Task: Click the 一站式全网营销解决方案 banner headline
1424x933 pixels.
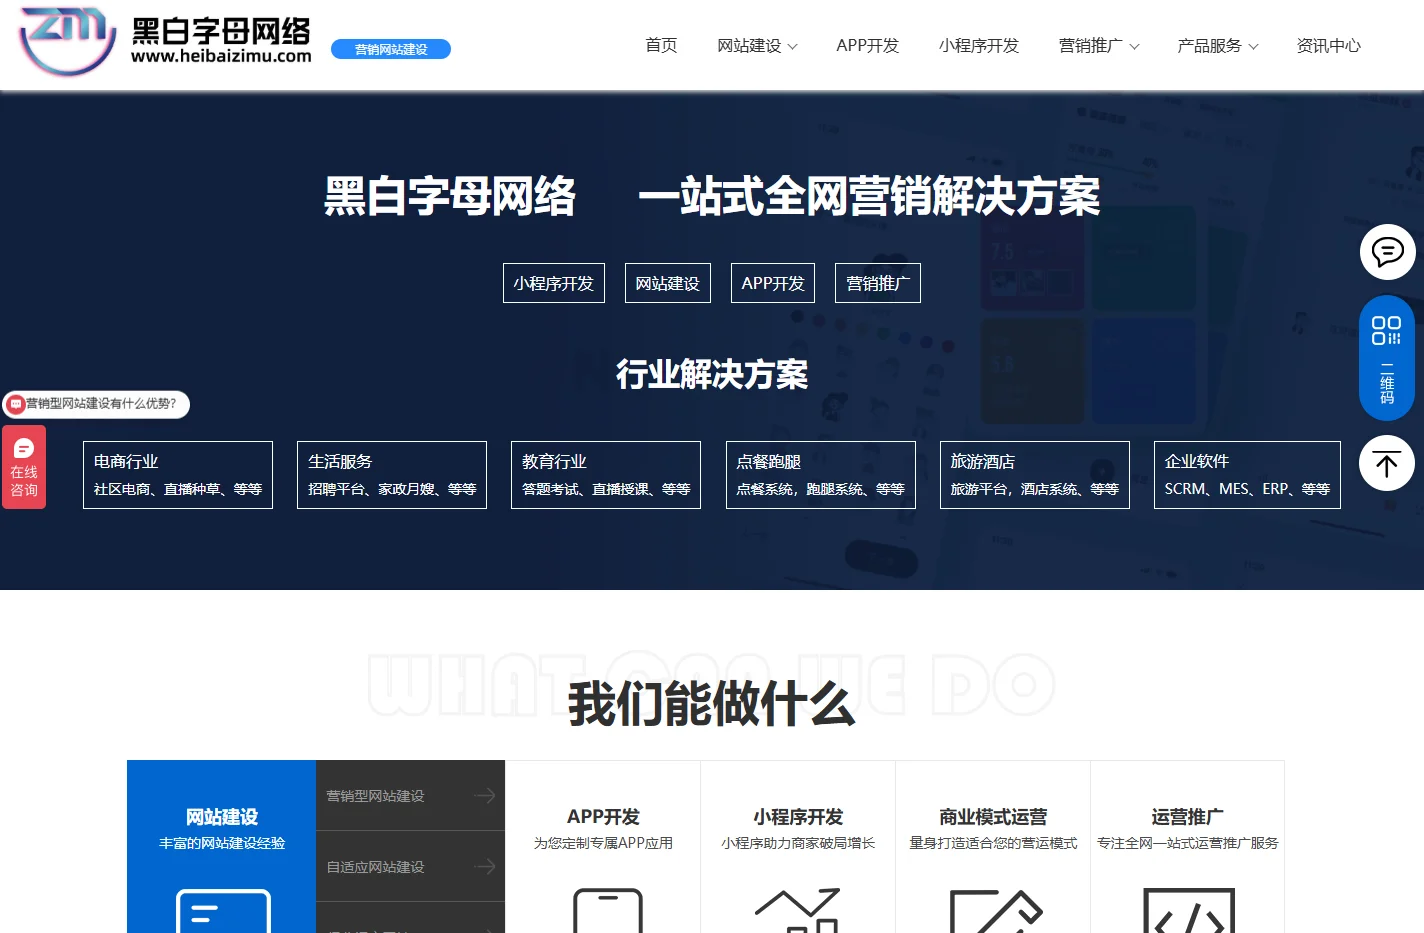Action: coord(868,196)
